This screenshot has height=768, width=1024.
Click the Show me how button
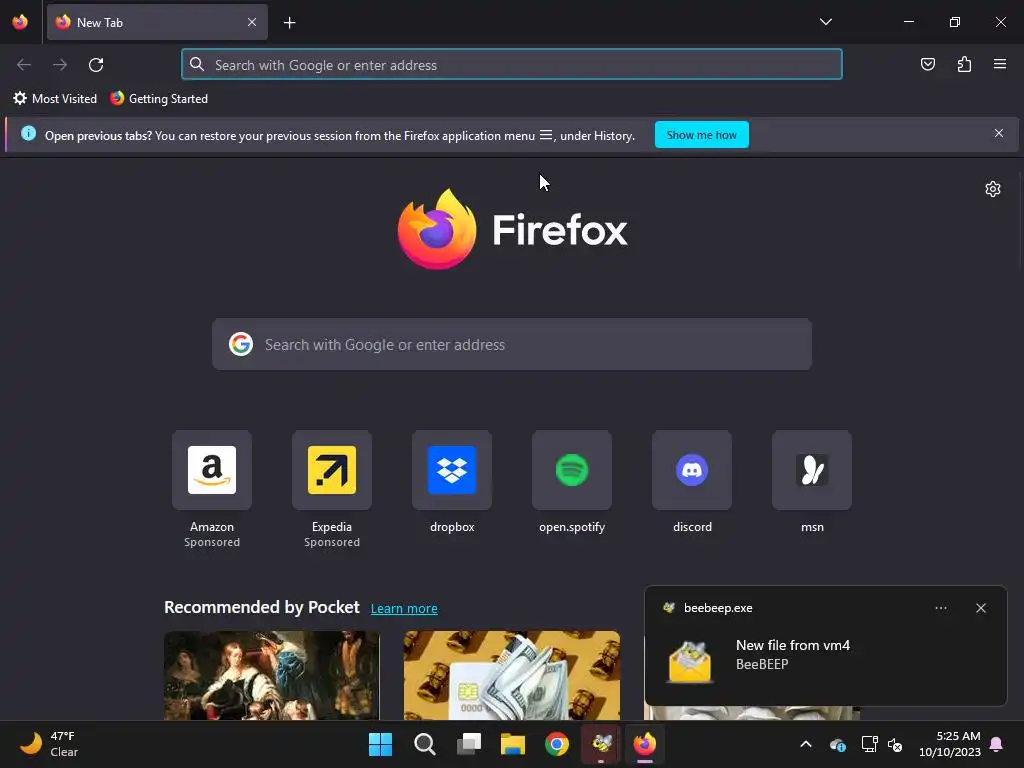(701, 135)
